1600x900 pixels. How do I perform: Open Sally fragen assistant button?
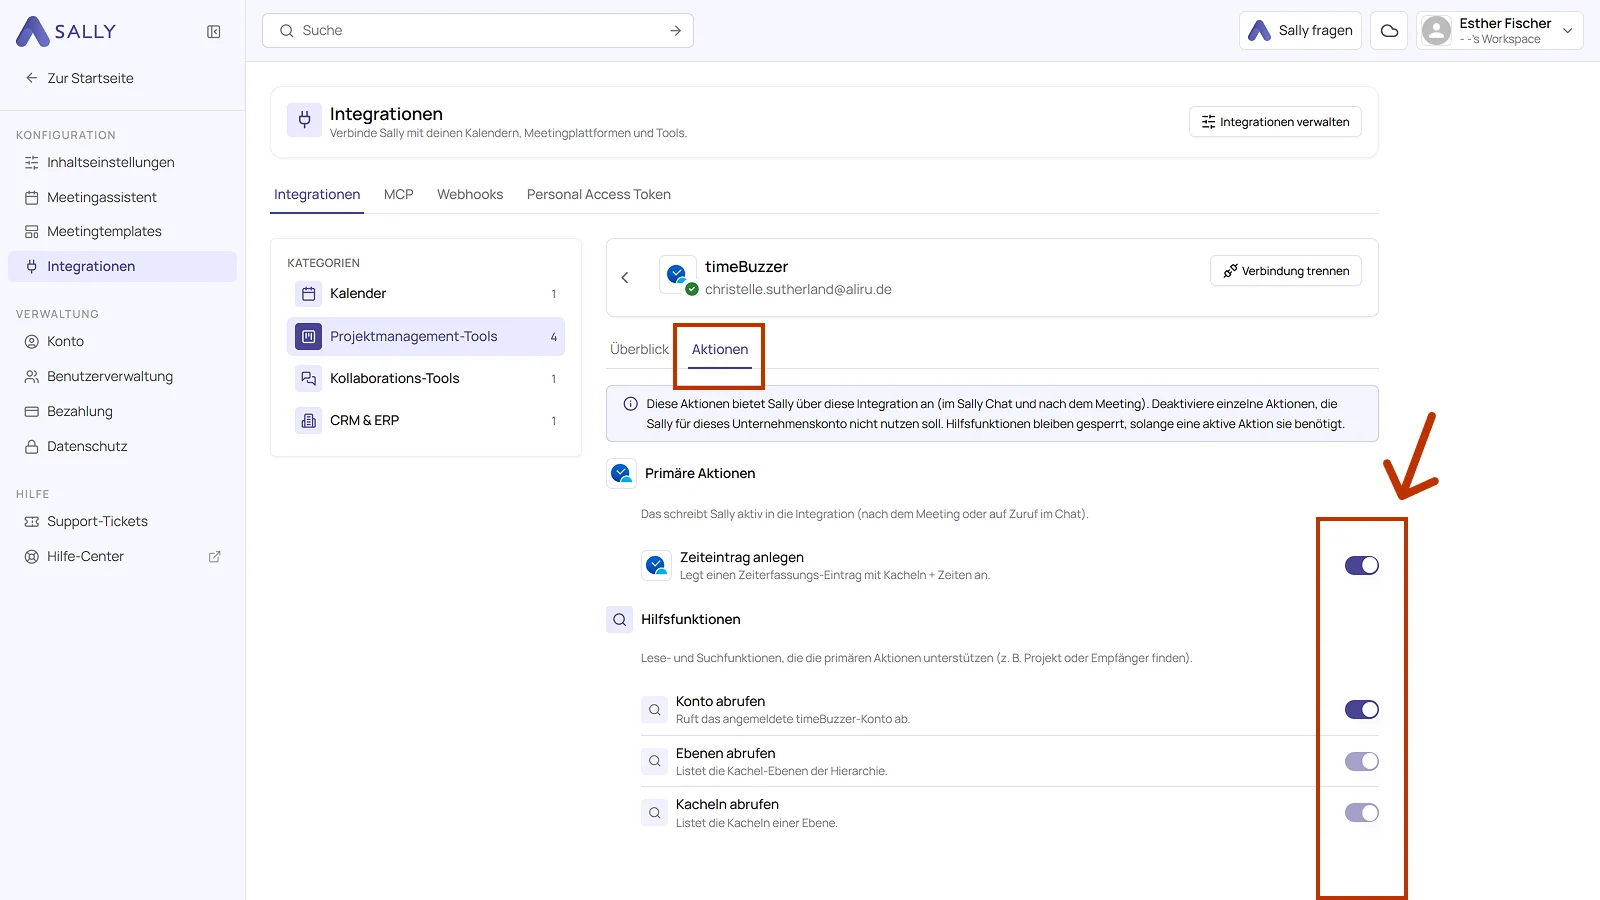click(1300, 31)
